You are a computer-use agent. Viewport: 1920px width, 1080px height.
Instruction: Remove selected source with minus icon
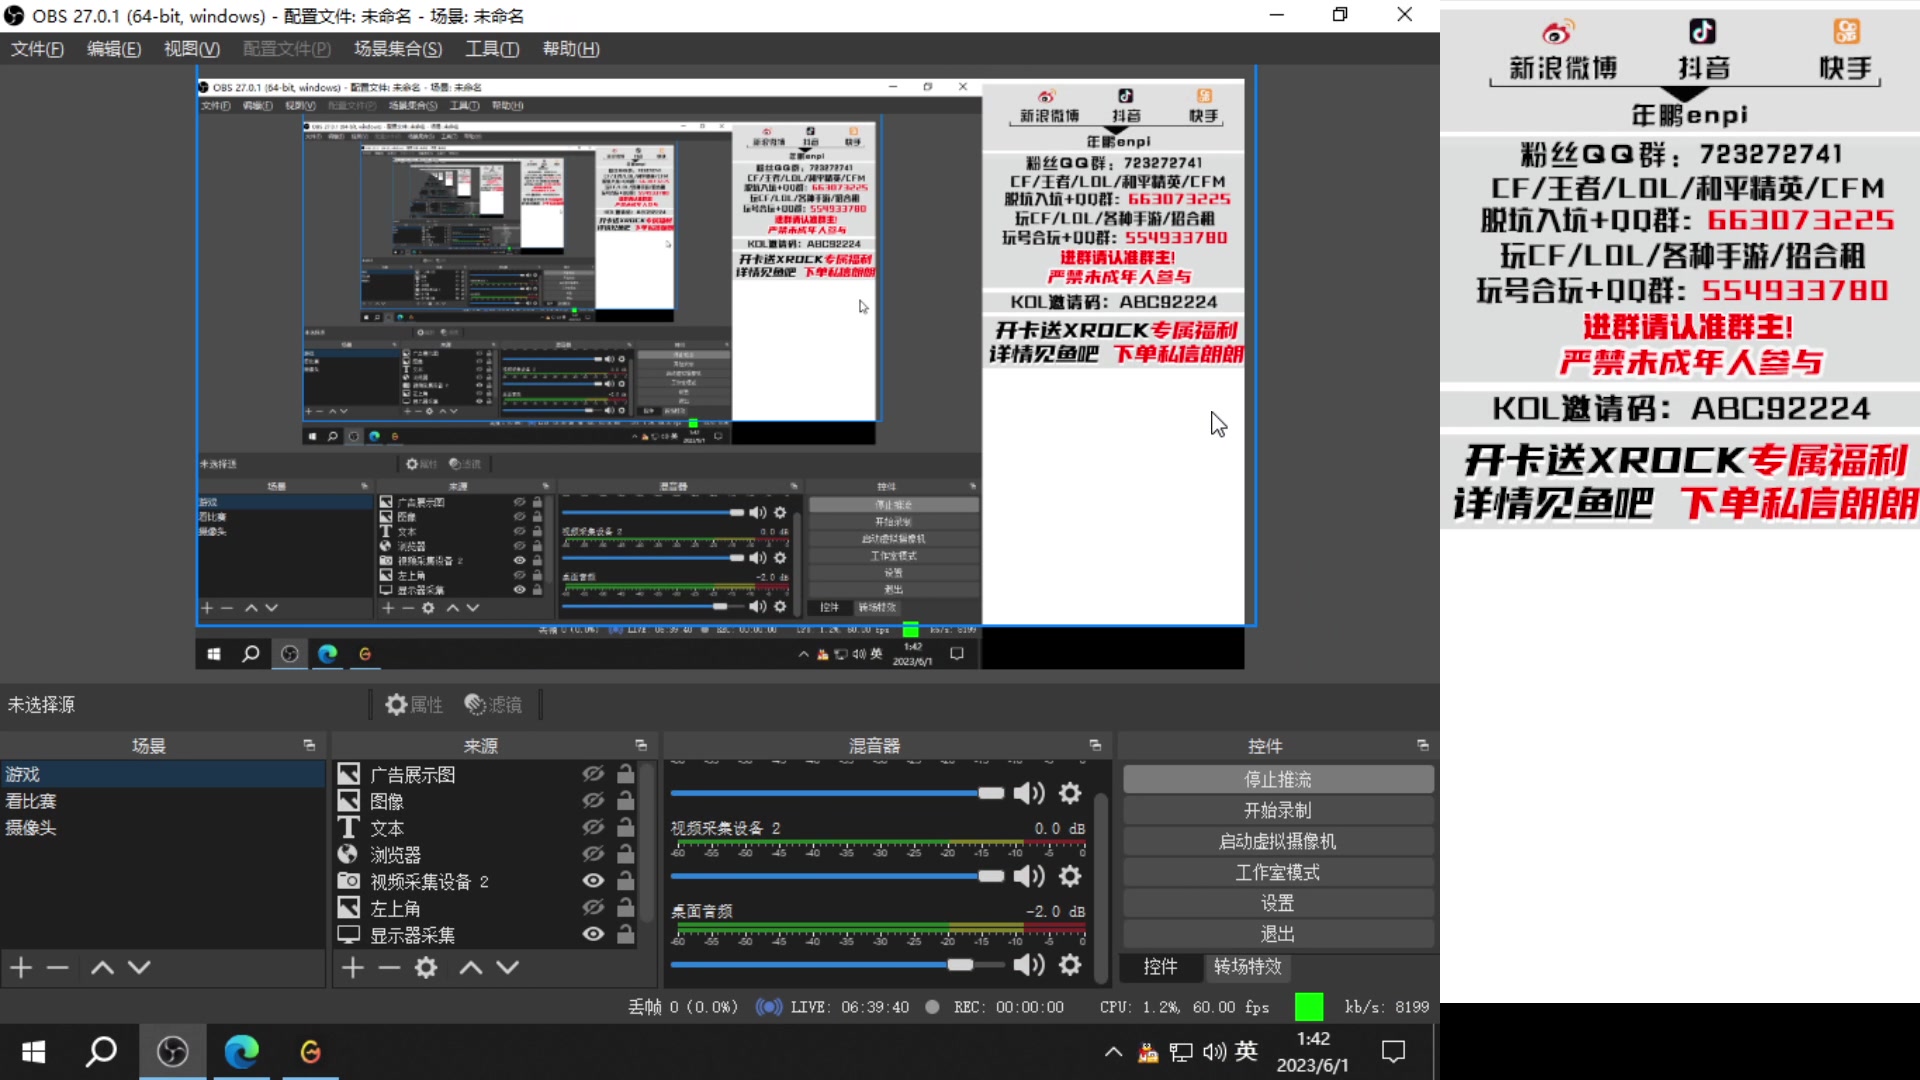(389, 967)
